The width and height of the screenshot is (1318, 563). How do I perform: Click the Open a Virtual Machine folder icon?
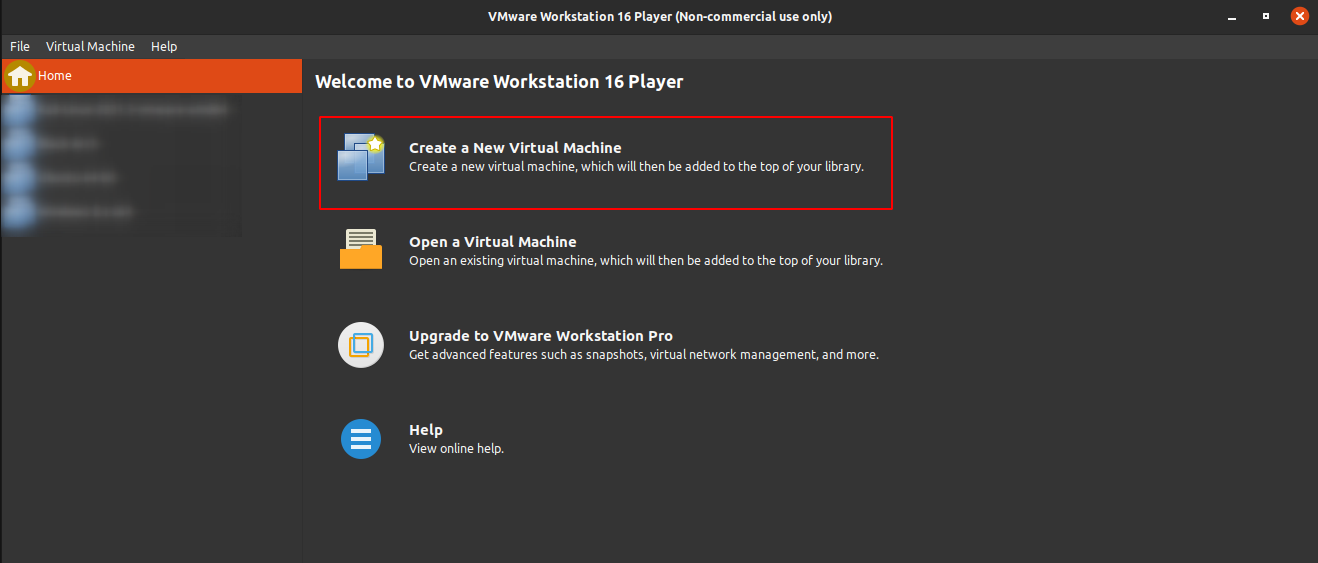pos(361,249)
